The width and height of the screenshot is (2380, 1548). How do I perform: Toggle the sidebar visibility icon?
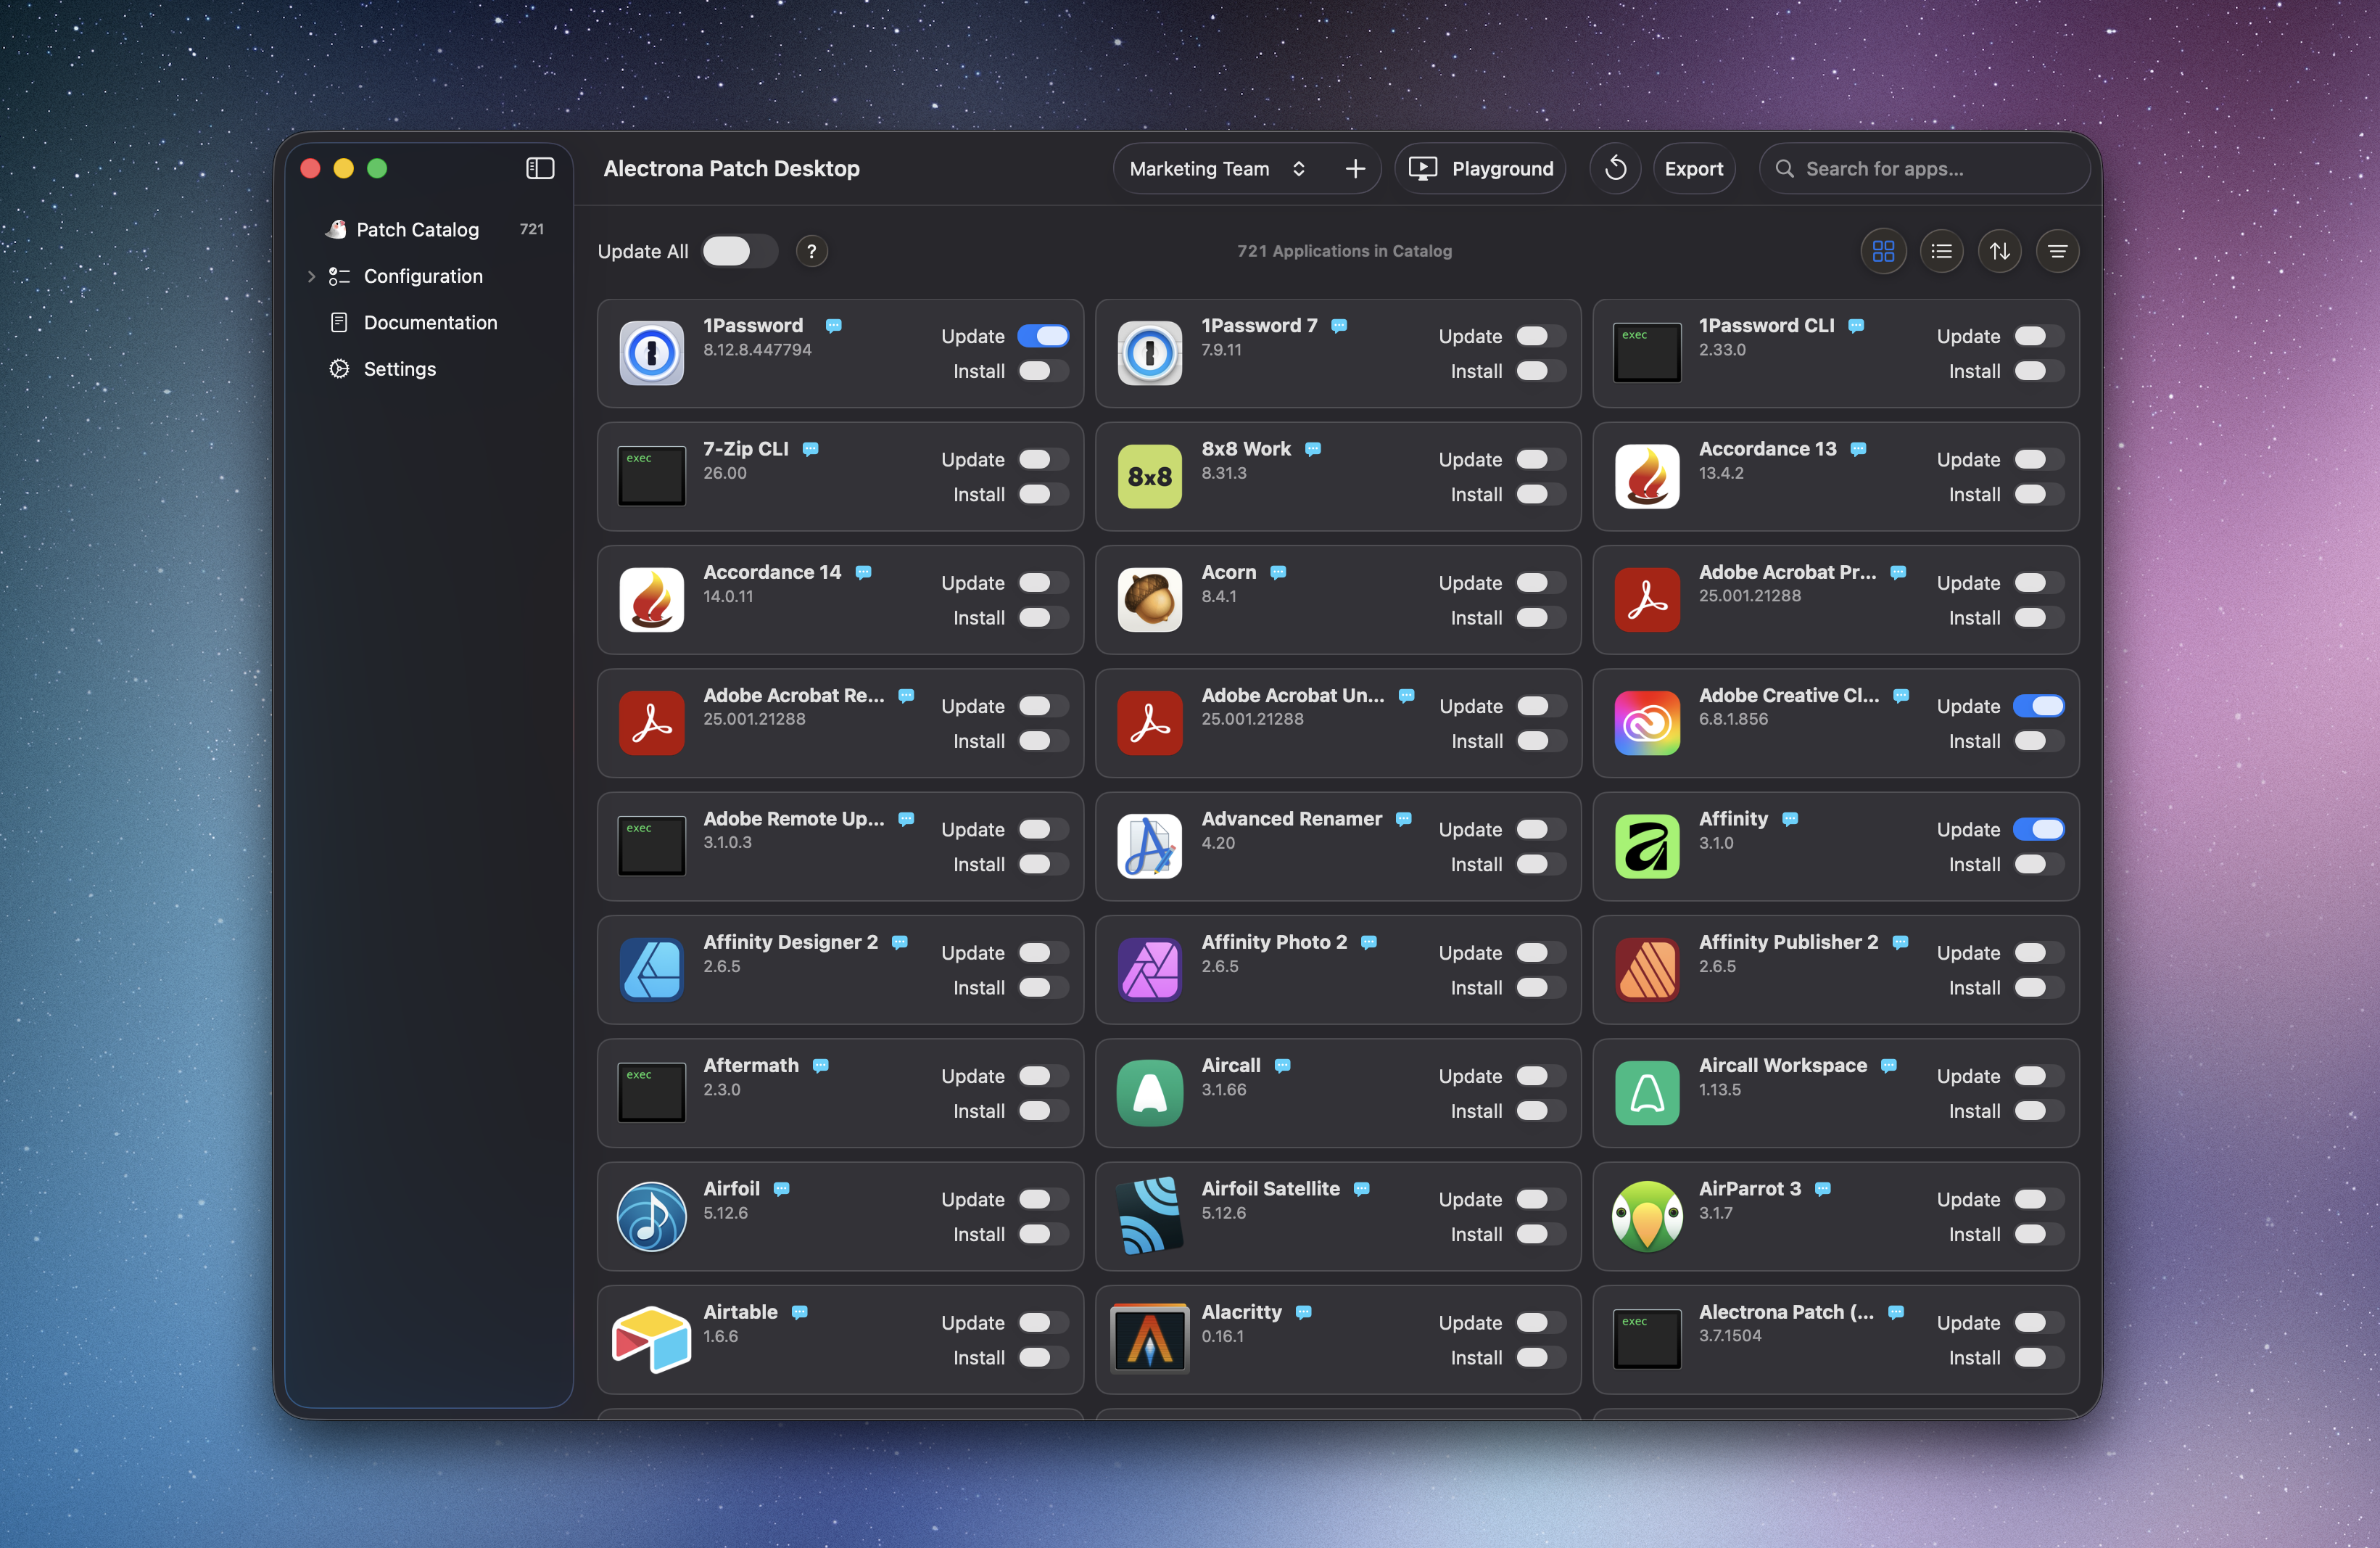click(x=540, y=168)
